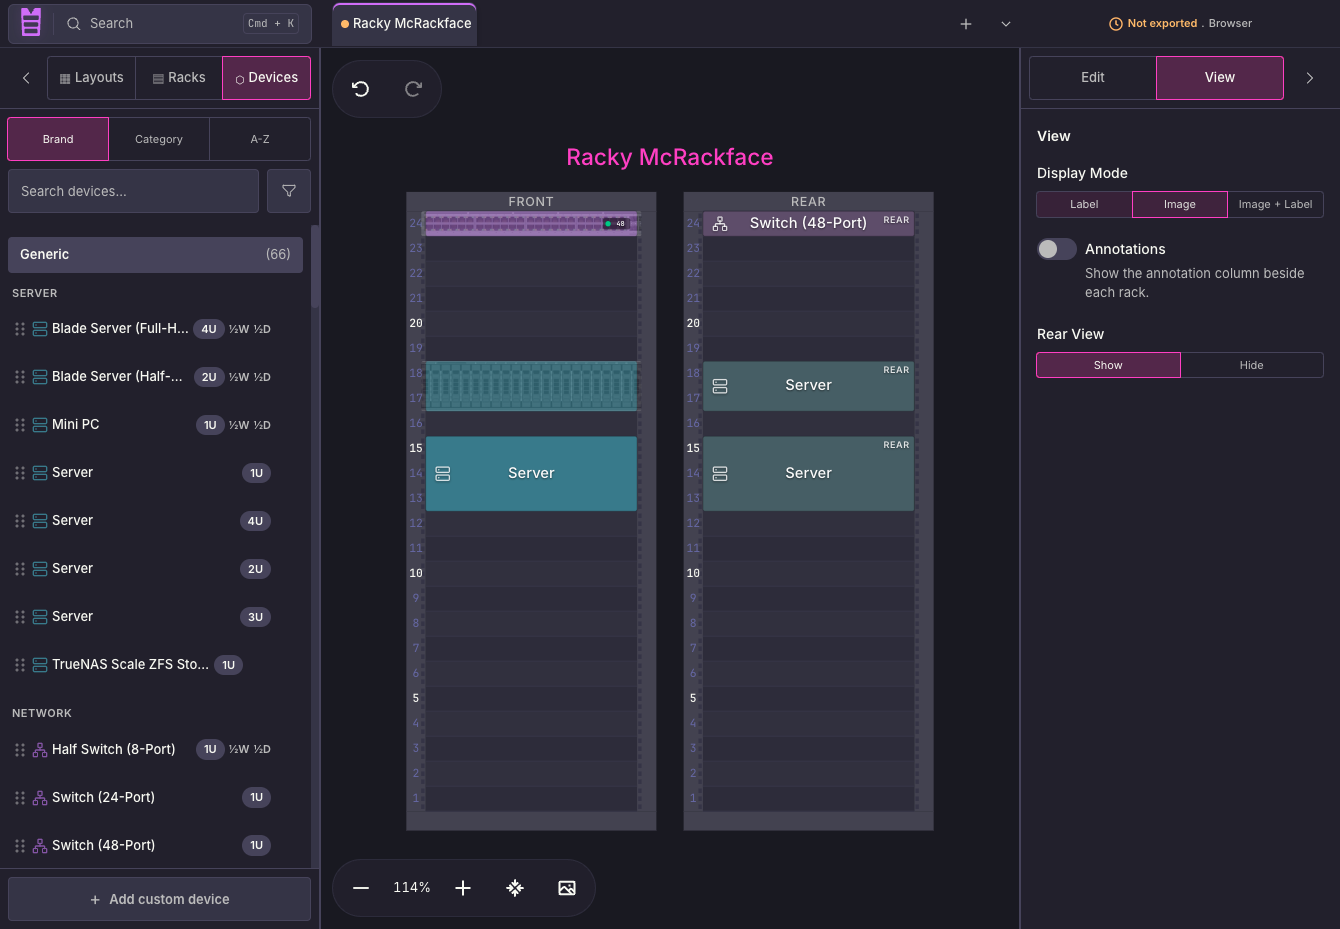Fit rack to view icon
The height and width of the screenshot is (929, 1340).
[x=515, y=888]
